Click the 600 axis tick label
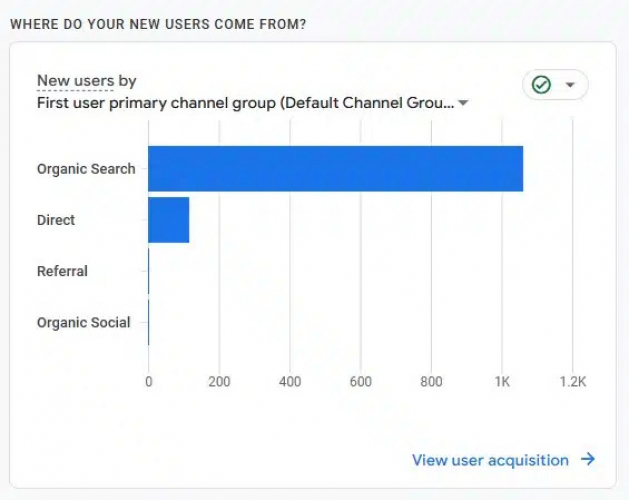 coord(361,381)
